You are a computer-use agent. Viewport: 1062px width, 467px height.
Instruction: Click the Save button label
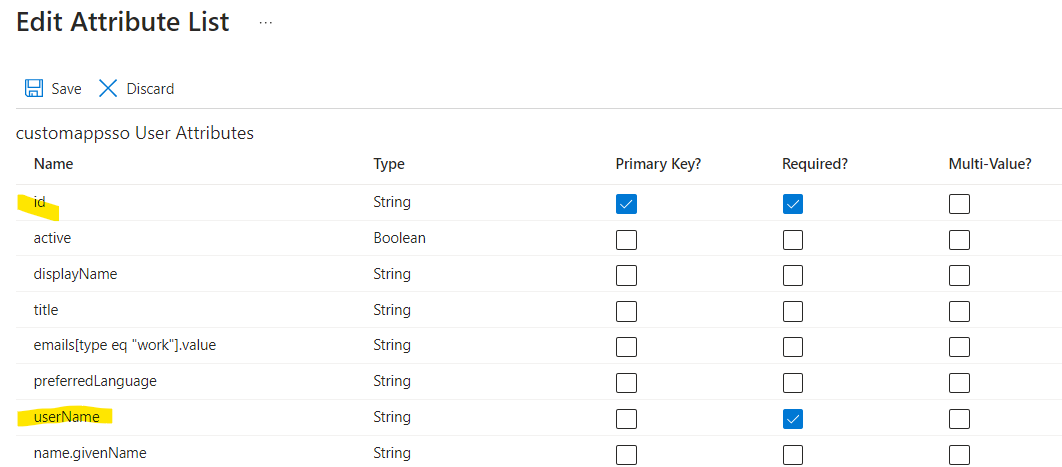pyautogui.click(x=66, y=89)
